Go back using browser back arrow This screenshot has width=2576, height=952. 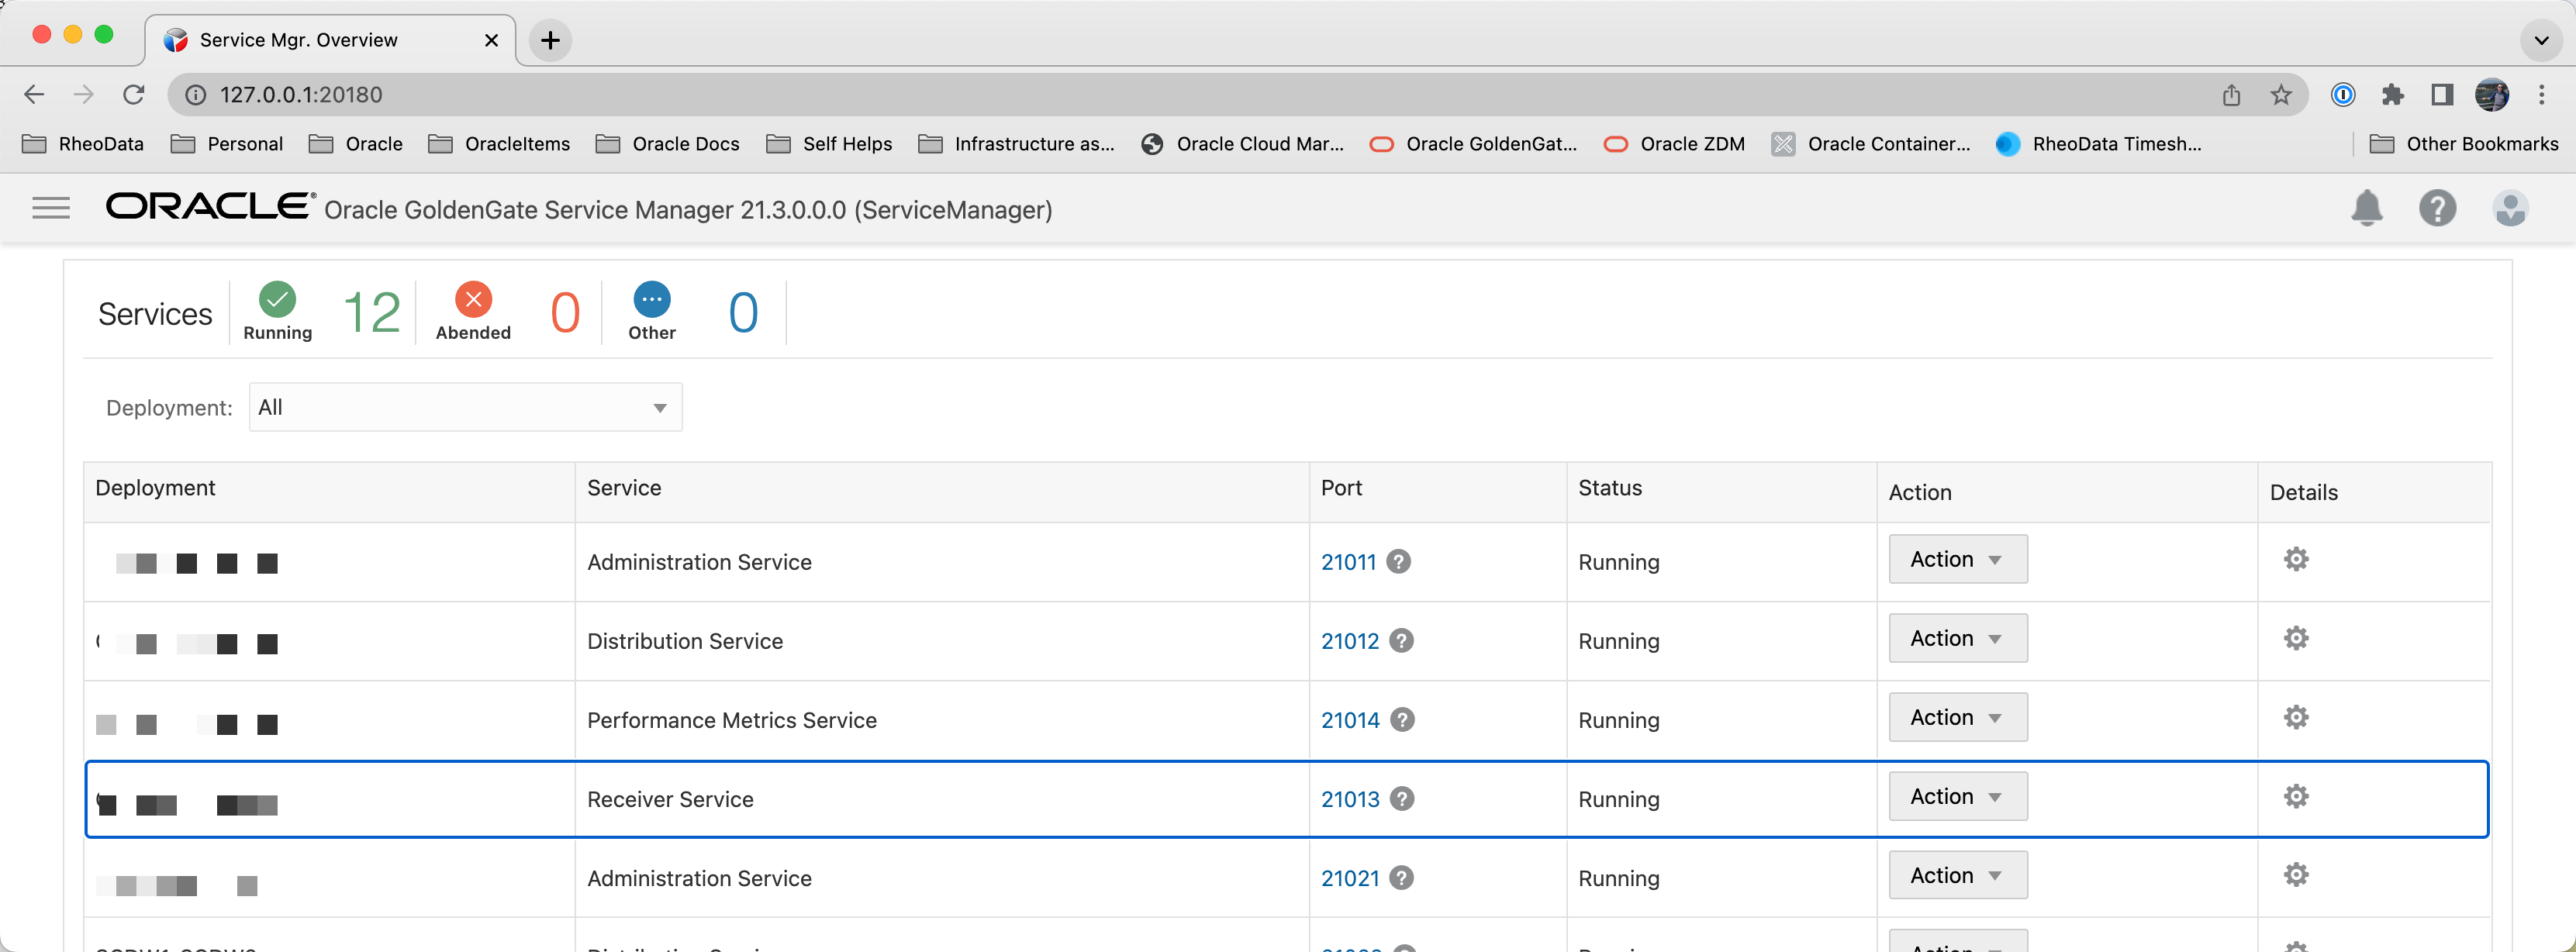[34, 95]
